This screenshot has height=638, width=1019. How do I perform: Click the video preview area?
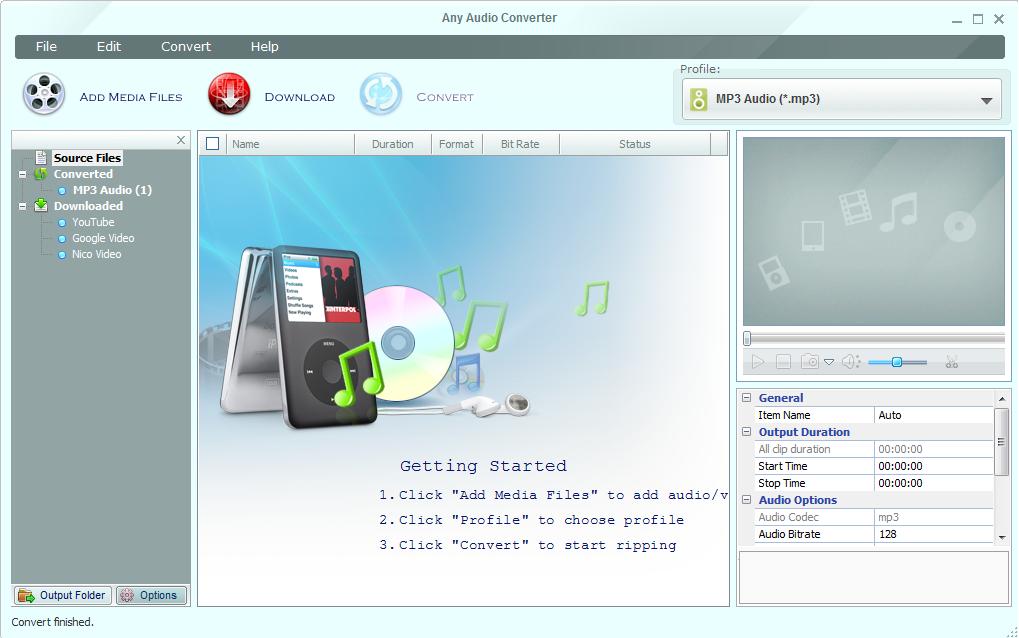[873, 231]
